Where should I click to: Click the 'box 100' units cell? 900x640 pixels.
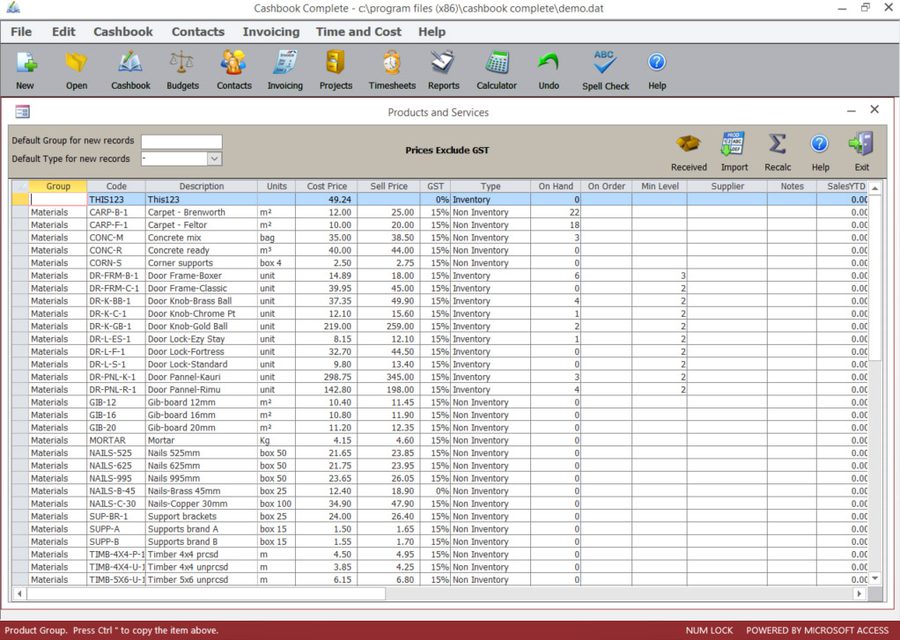[277, 503]
